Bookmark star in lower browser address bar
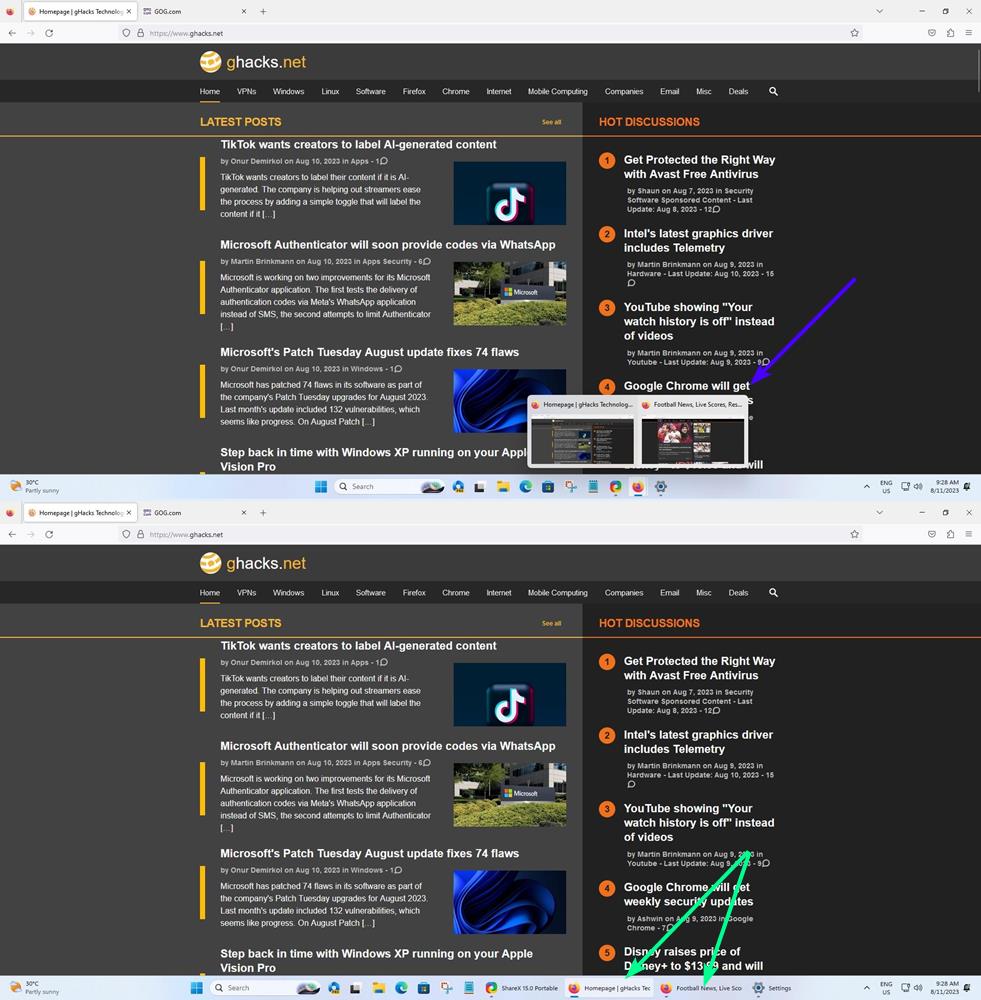This screenshot has width=981, height=1000. click(855, 534)
